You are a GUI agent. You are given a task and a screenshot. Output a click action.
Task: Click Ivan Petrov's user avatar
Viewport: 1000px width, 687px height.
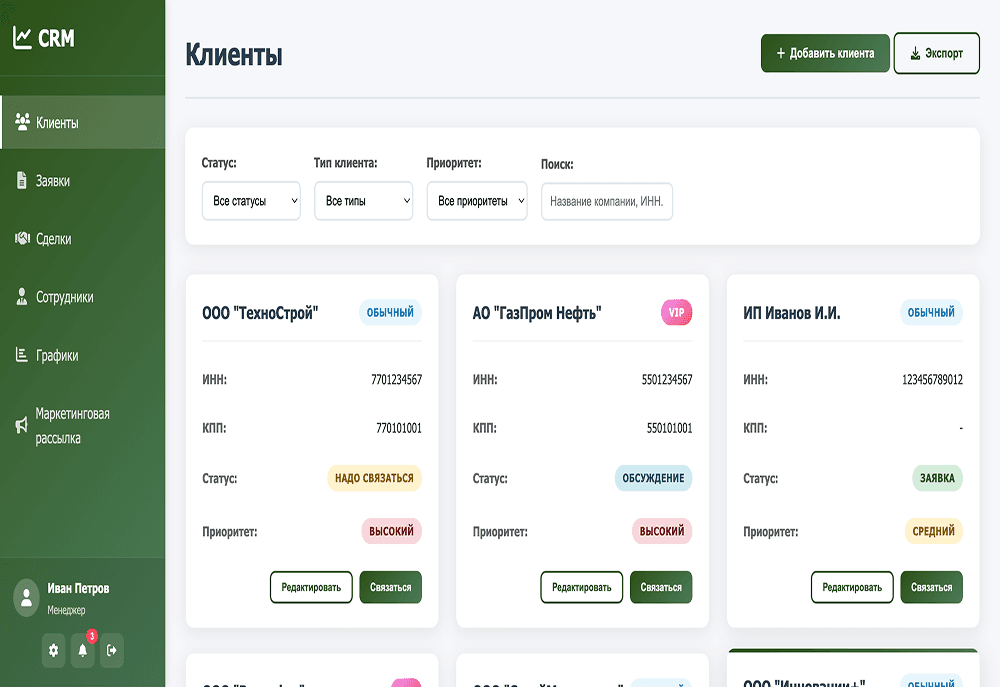click(x=26, y=598)
